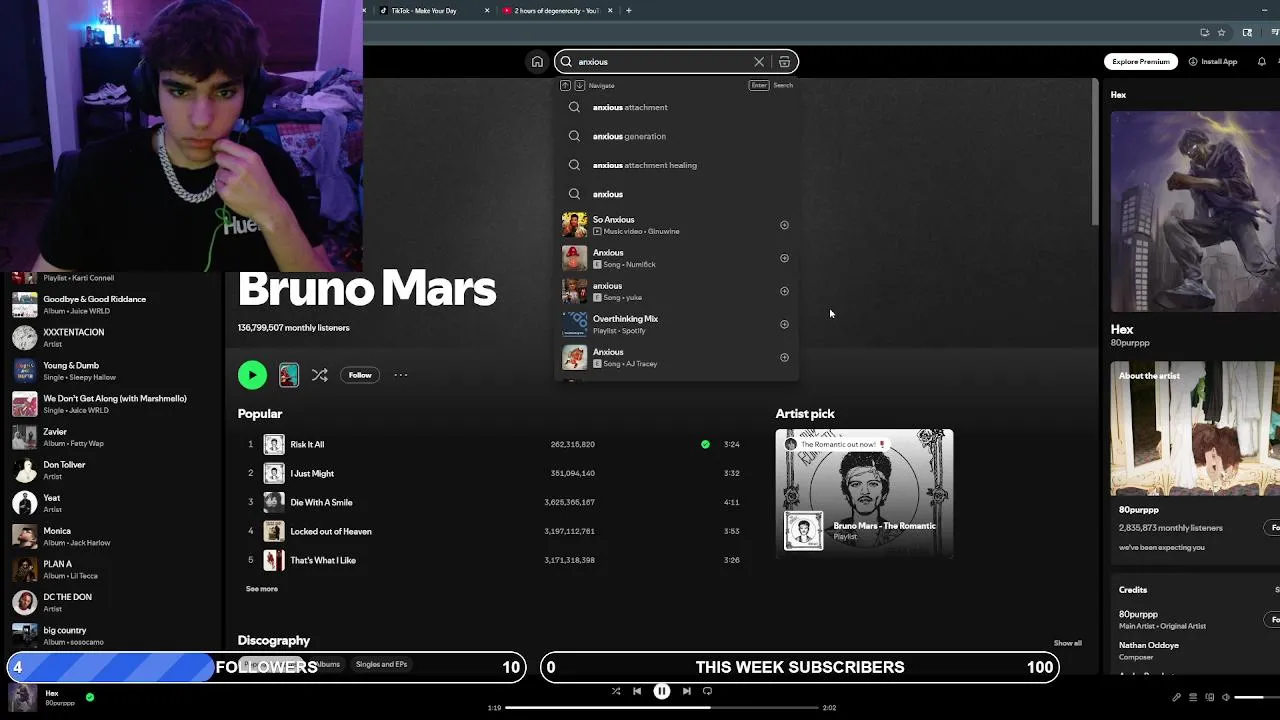Open the Connect to a device icon
Image resolution: width=1280 pixels, height=720 pixels.
(1210, 697)
